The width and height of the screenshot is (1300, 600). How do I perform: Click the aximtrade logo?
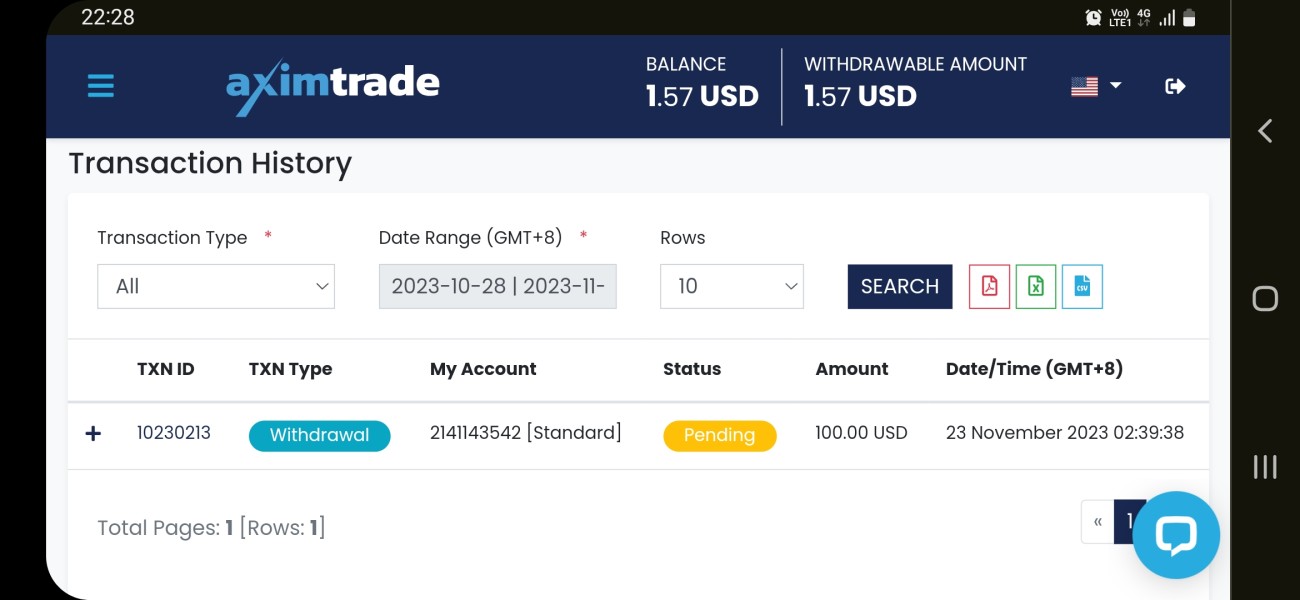pyautogui.click(x=333, y=86)
